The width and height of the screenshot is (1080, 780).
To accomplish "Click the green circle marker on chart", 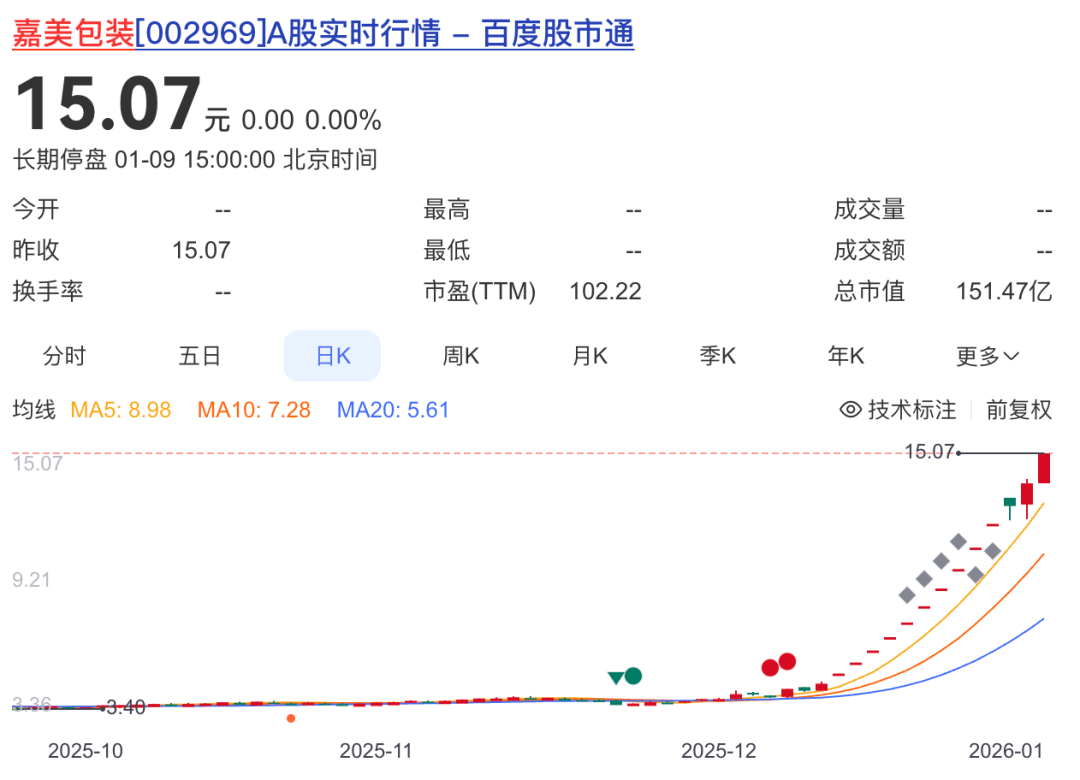I will [x=633, y=676].
